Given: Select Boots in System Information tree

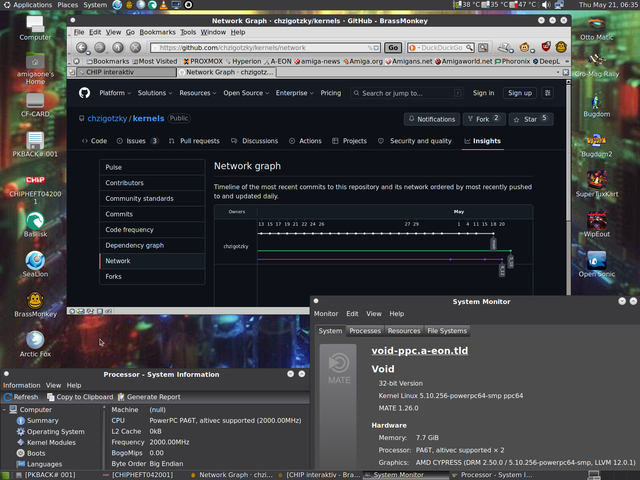Looking at the screenshot, I should [31, 453].
